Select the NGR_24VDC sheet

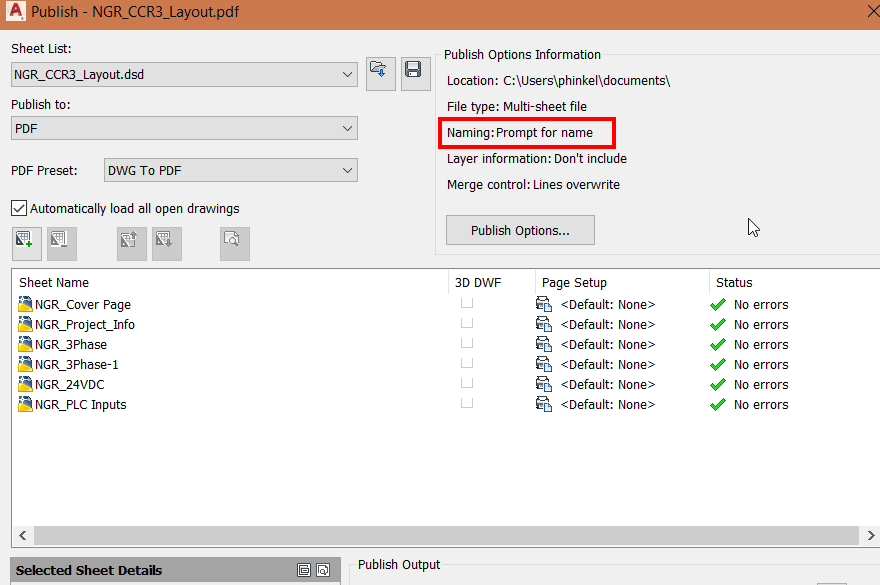pos(70,384)
